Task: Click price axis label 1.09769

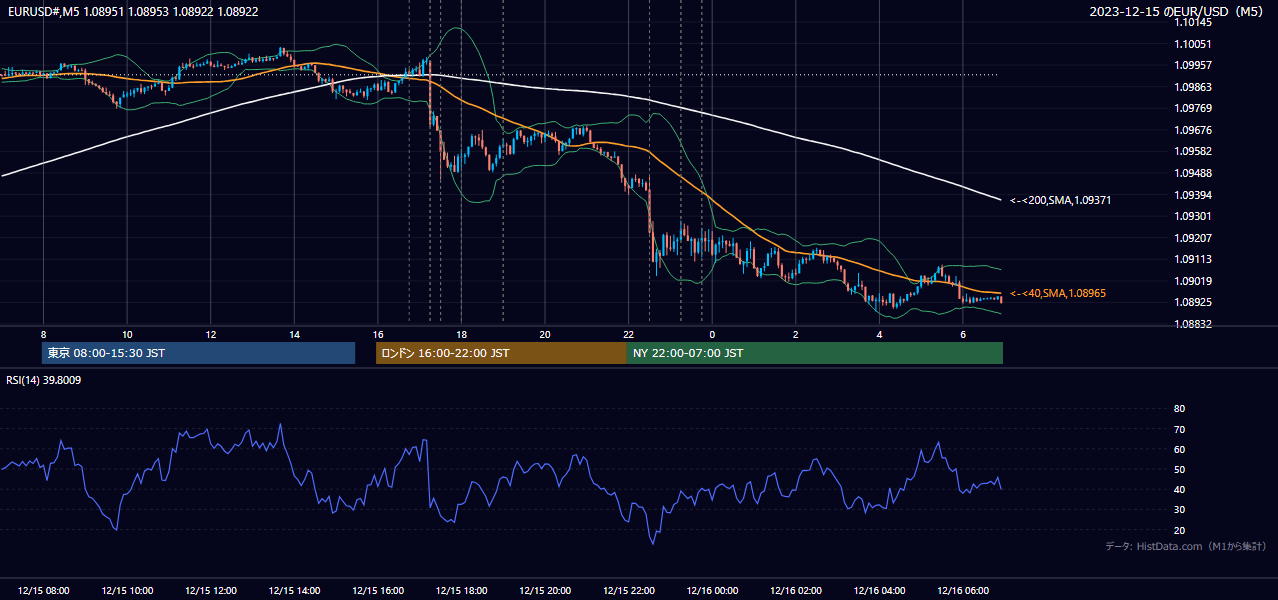Action: tap(1192, 108)
